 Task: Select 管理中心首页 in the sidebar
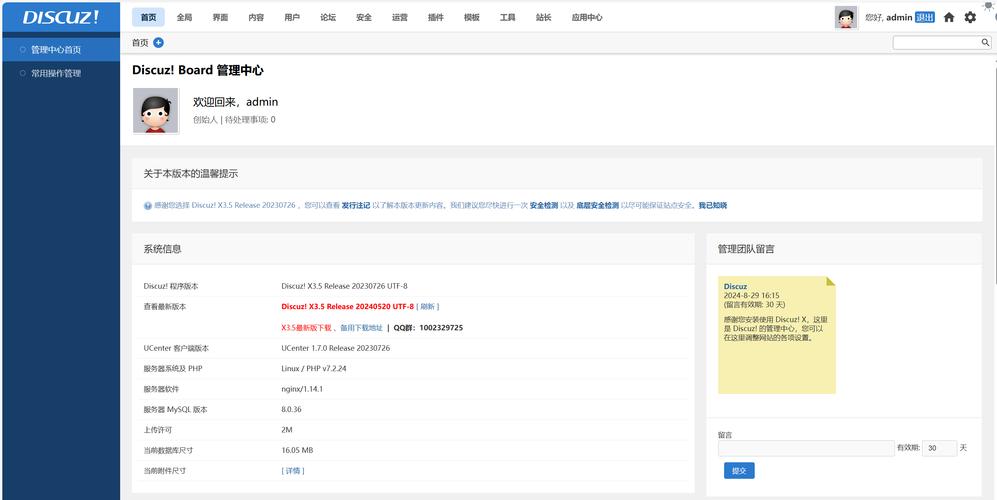(x=61, y=50)
